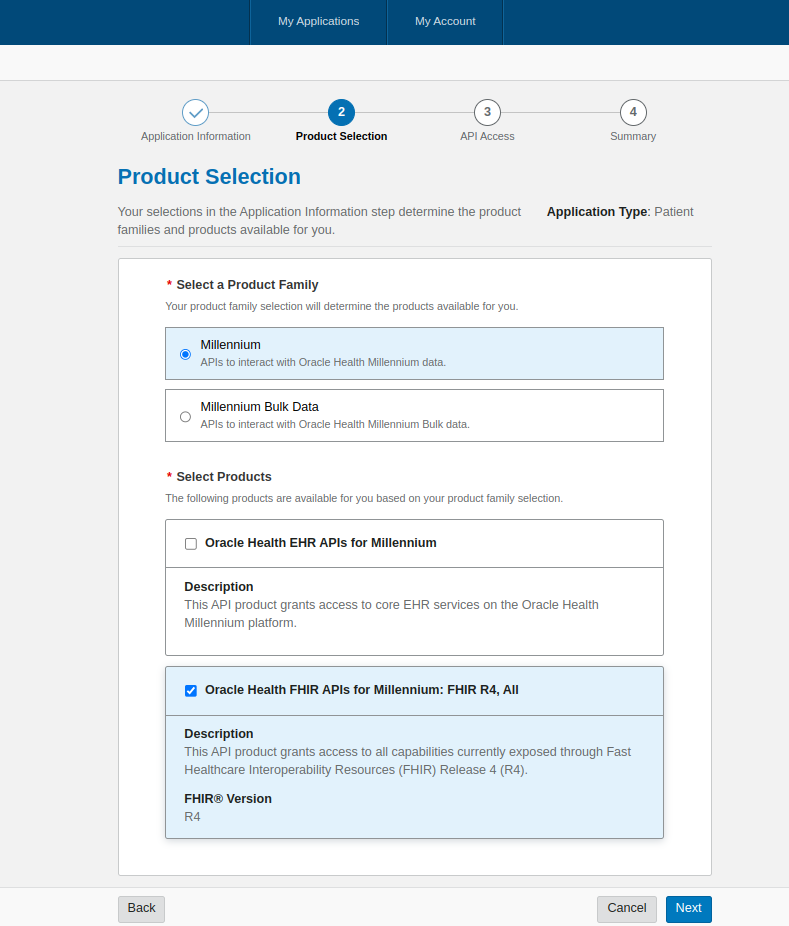Image resolution: width=789 pixels, height=926 pixels.
Task: Click the completed Application Information checkmark step
Action: 195,112
